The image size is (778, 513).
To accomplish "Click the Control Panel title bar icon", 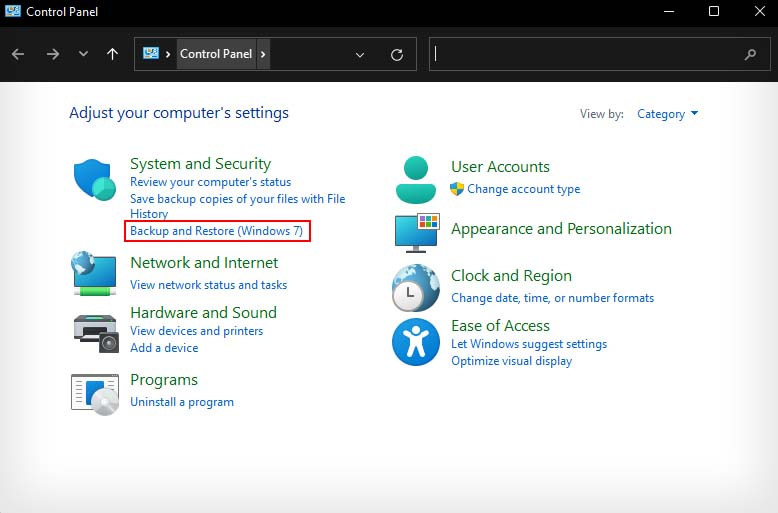I will [12, 11].
